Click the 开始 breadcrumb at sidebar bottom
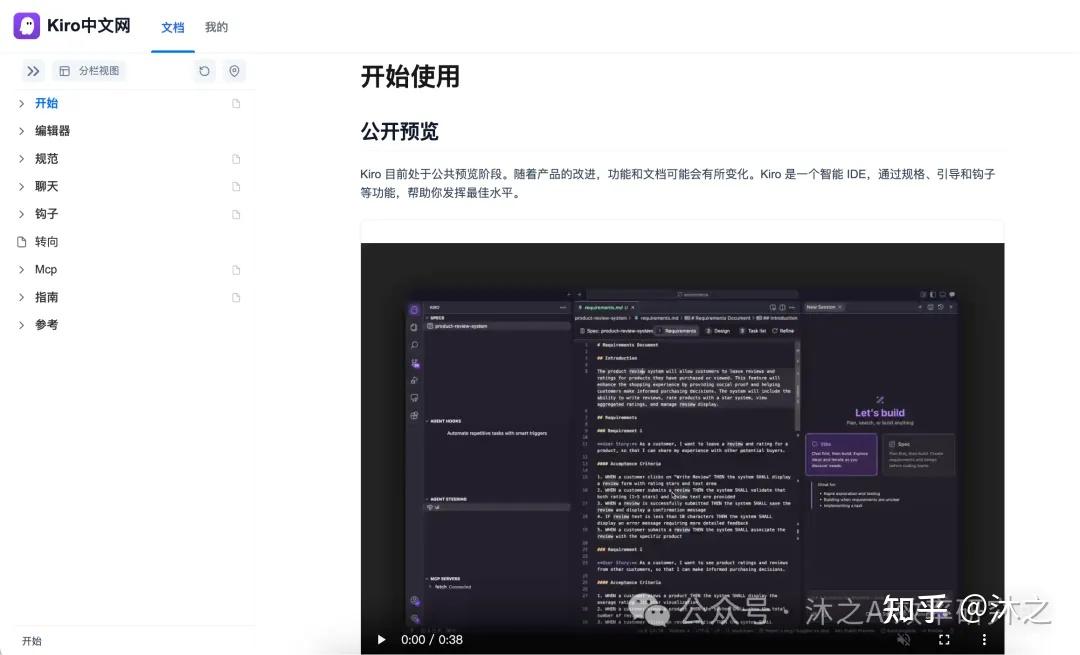Image resolution: width=1080 pixels, height=655 pixels. [32, 641]
